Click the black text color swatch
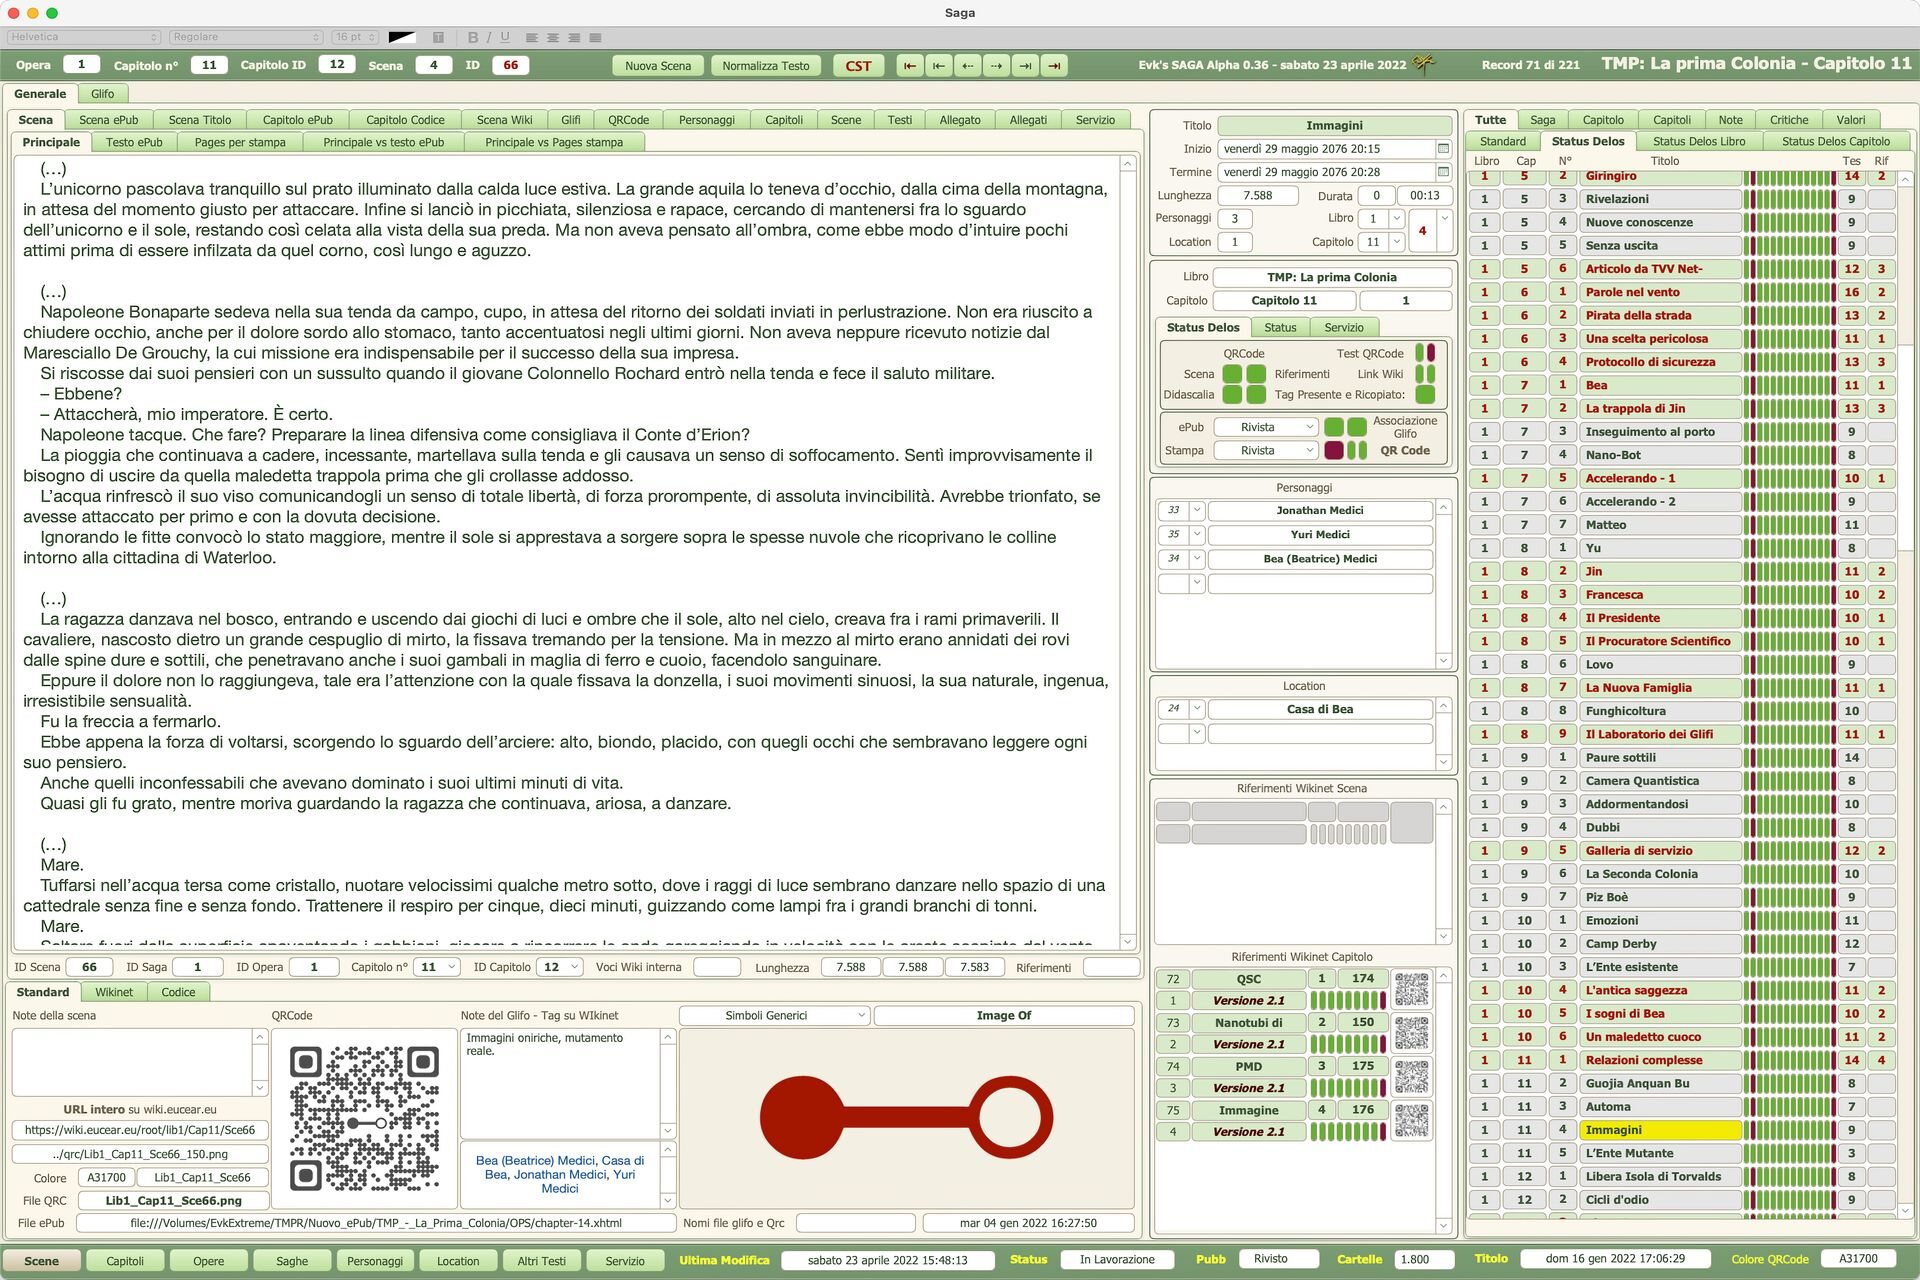The height and width of the screenshot is (1280, 1920). [x=402, y=37]
